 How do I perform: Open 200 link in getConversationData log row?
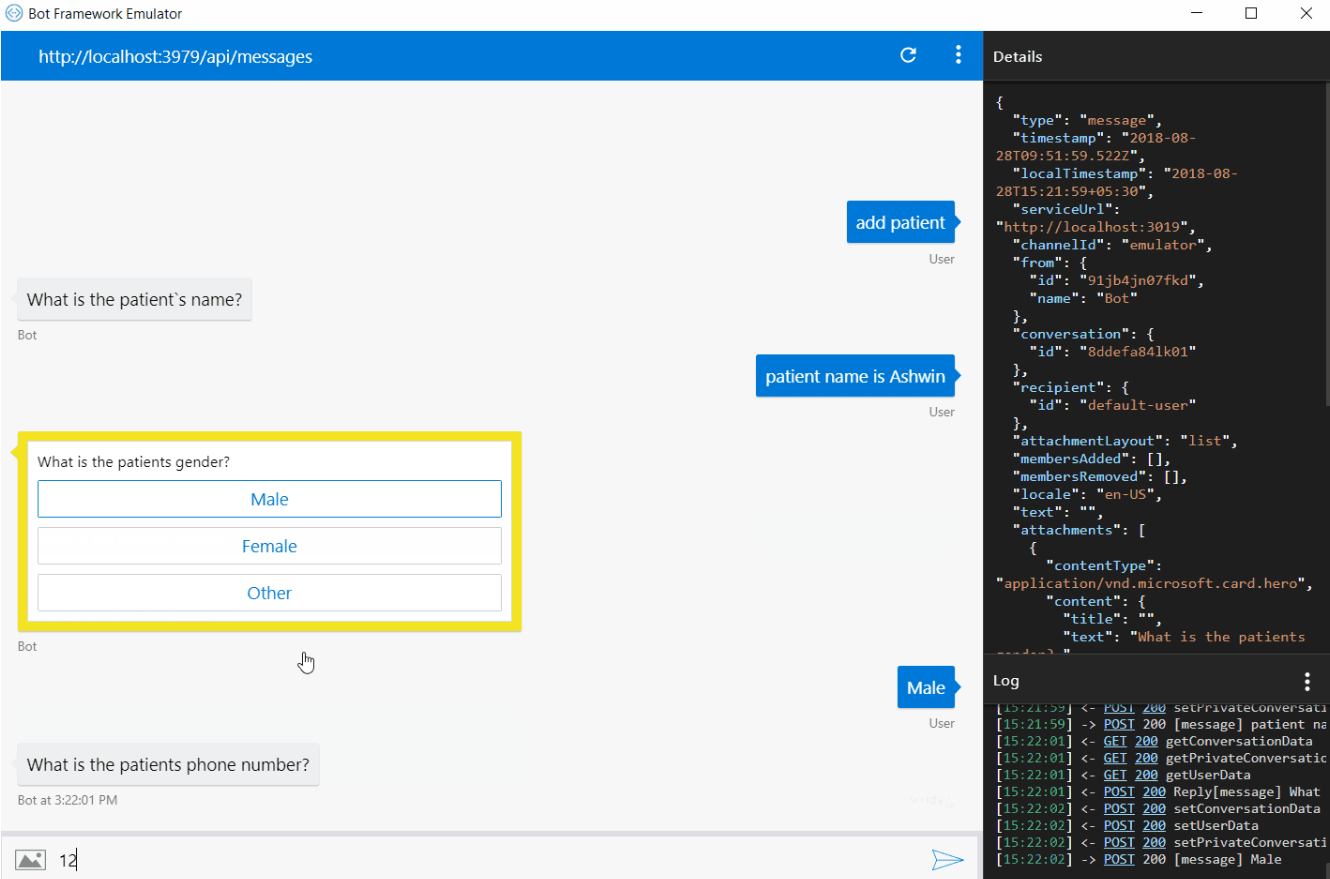tap(1146, 741)
